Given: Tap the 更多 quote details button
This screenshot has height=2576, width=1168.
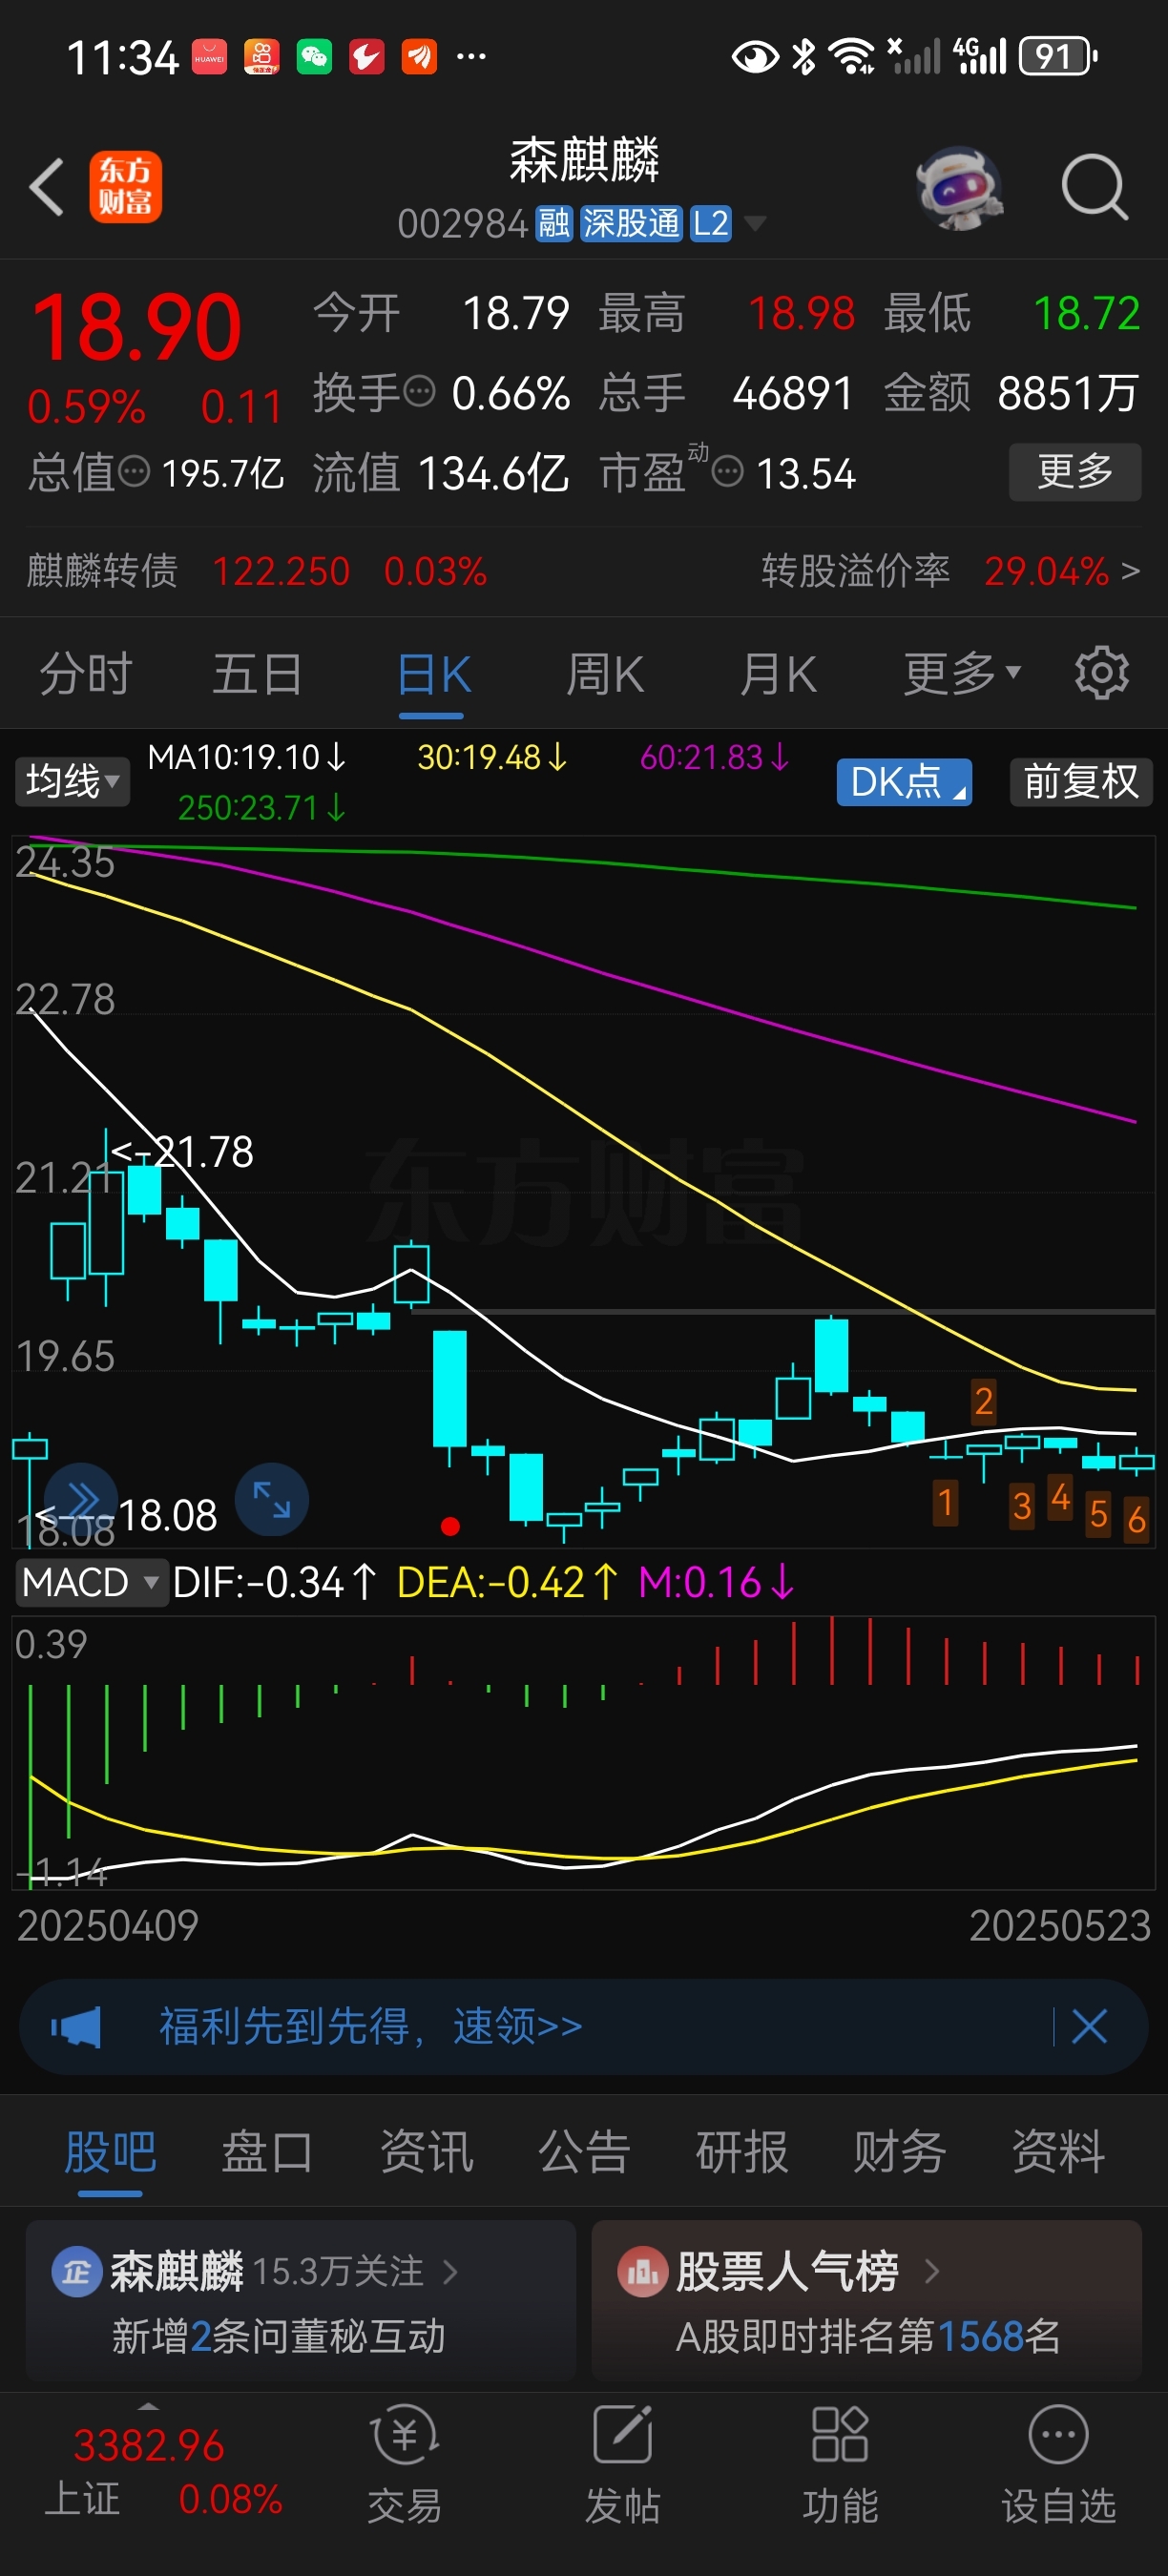Looking at the screenshot, I should 1075,471.
